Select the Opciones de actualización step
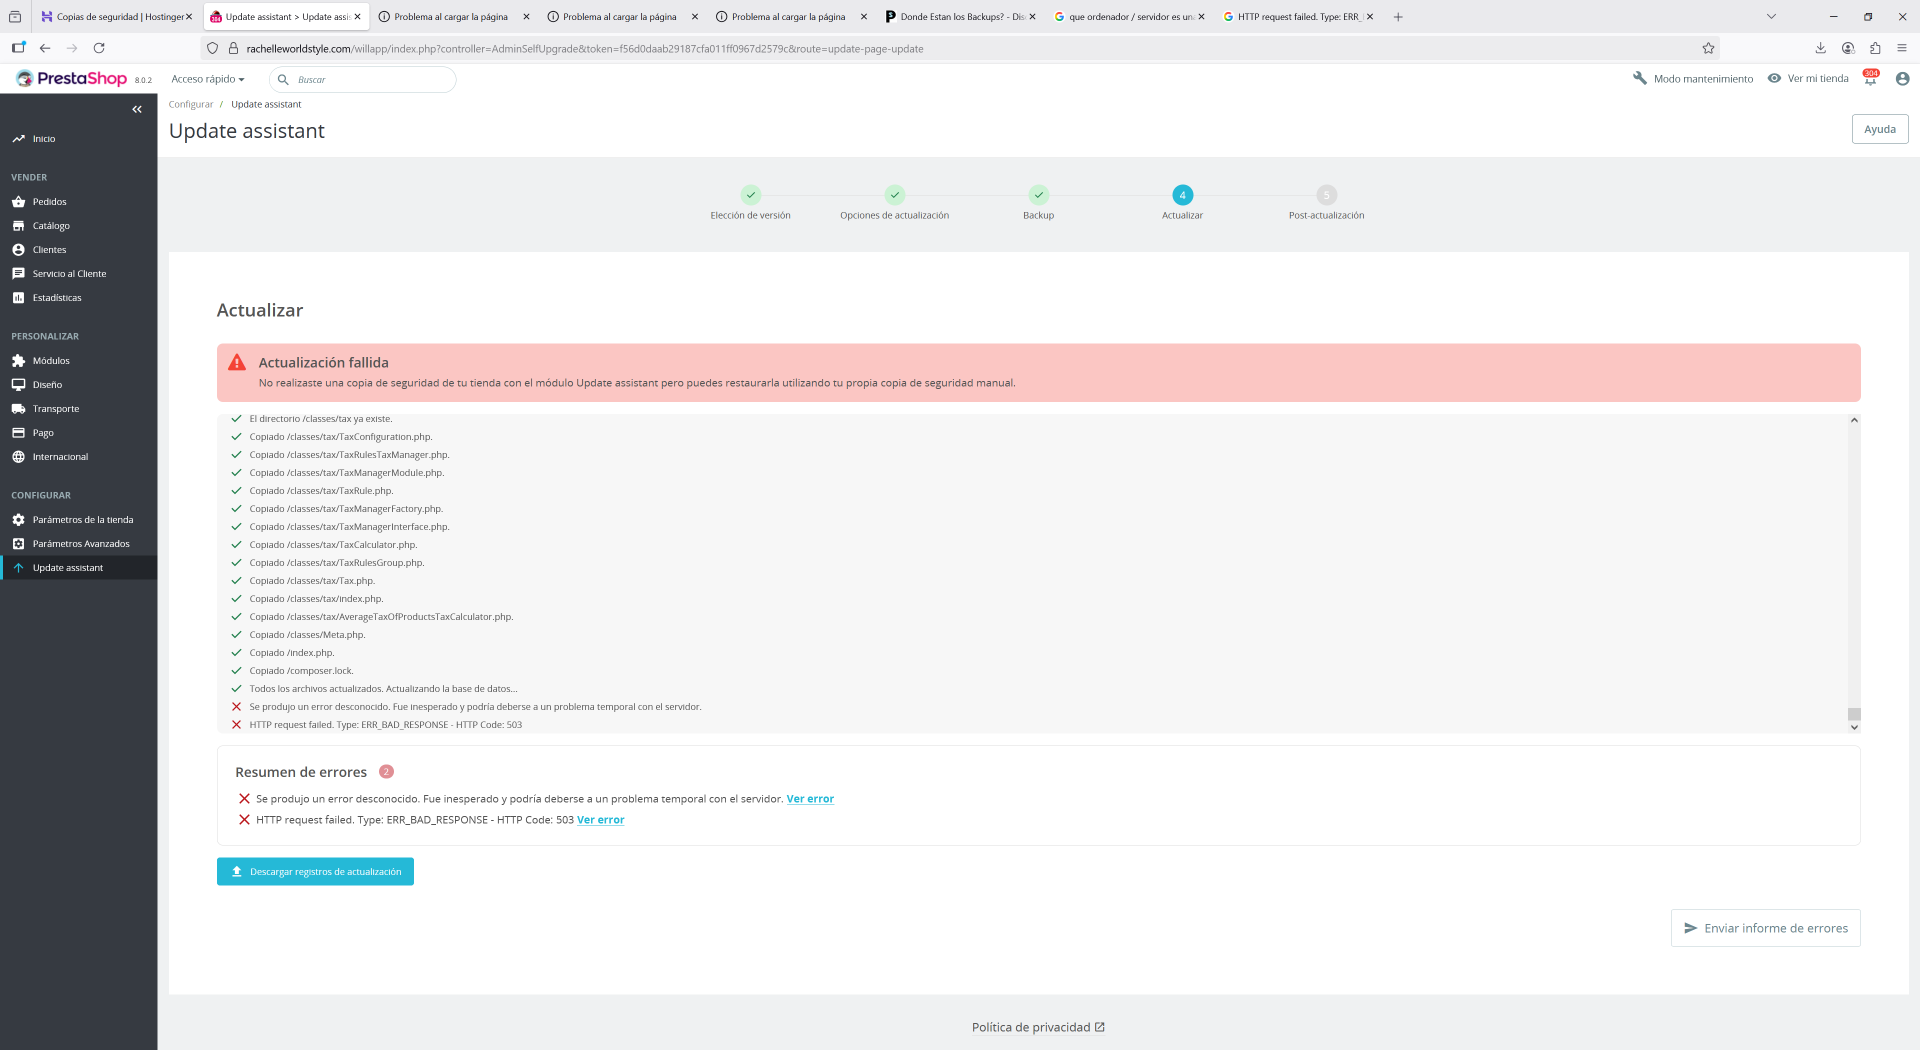 (894, 195)
